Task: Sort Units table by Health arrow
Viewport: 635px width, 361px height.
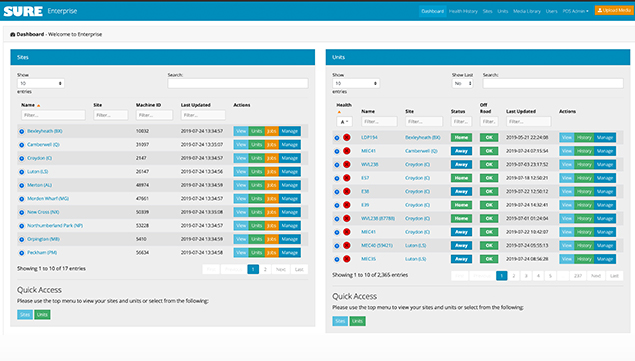Action: click(x=339, y=112)
